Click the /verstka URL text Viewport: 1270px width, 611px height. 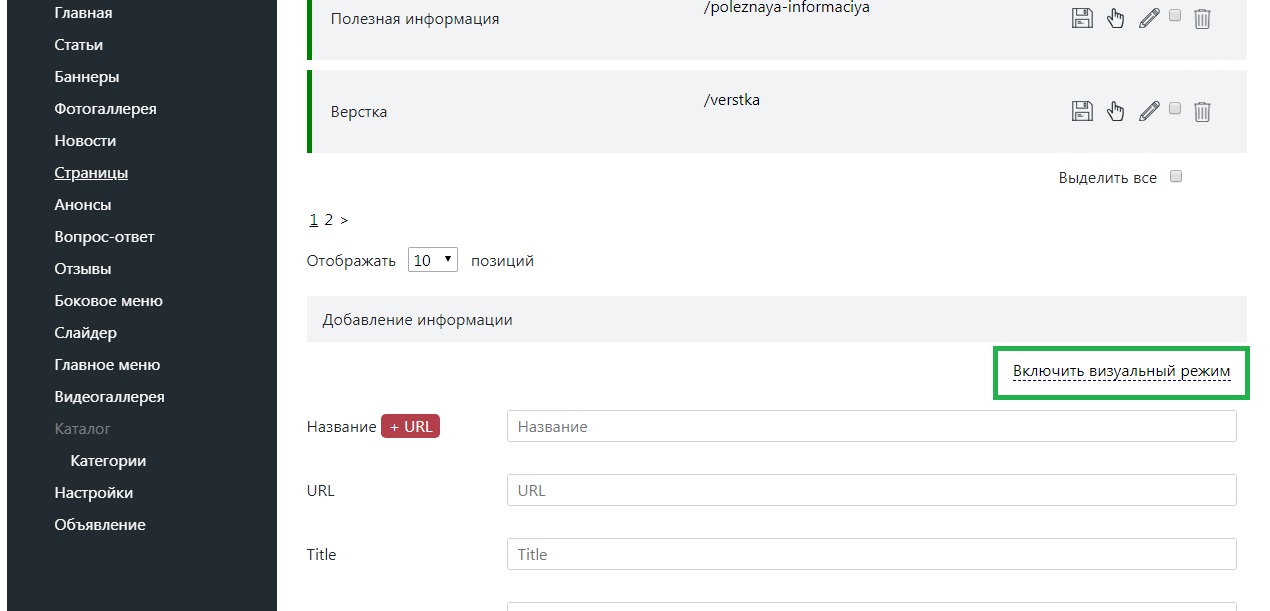pos(732,99)
